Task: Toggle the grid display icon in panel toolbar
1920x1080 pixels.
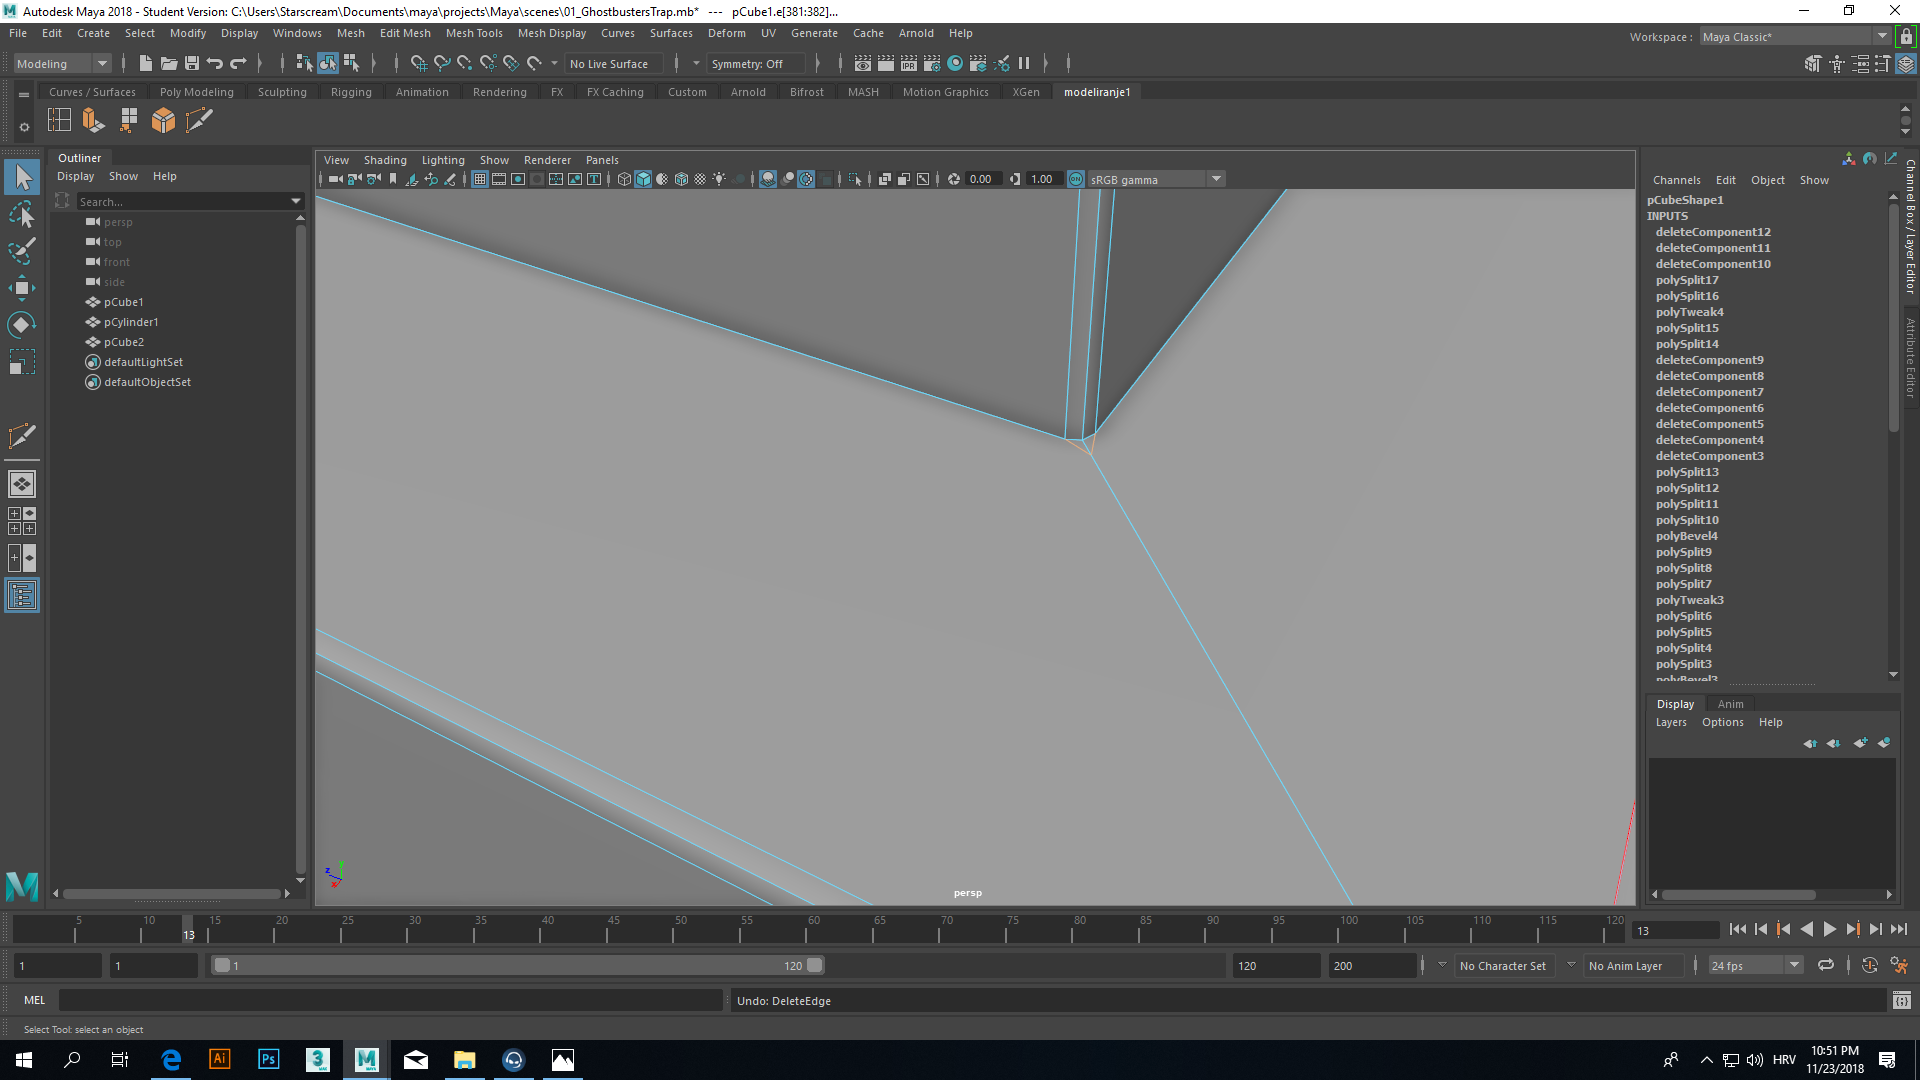Action: coord(479,179)
